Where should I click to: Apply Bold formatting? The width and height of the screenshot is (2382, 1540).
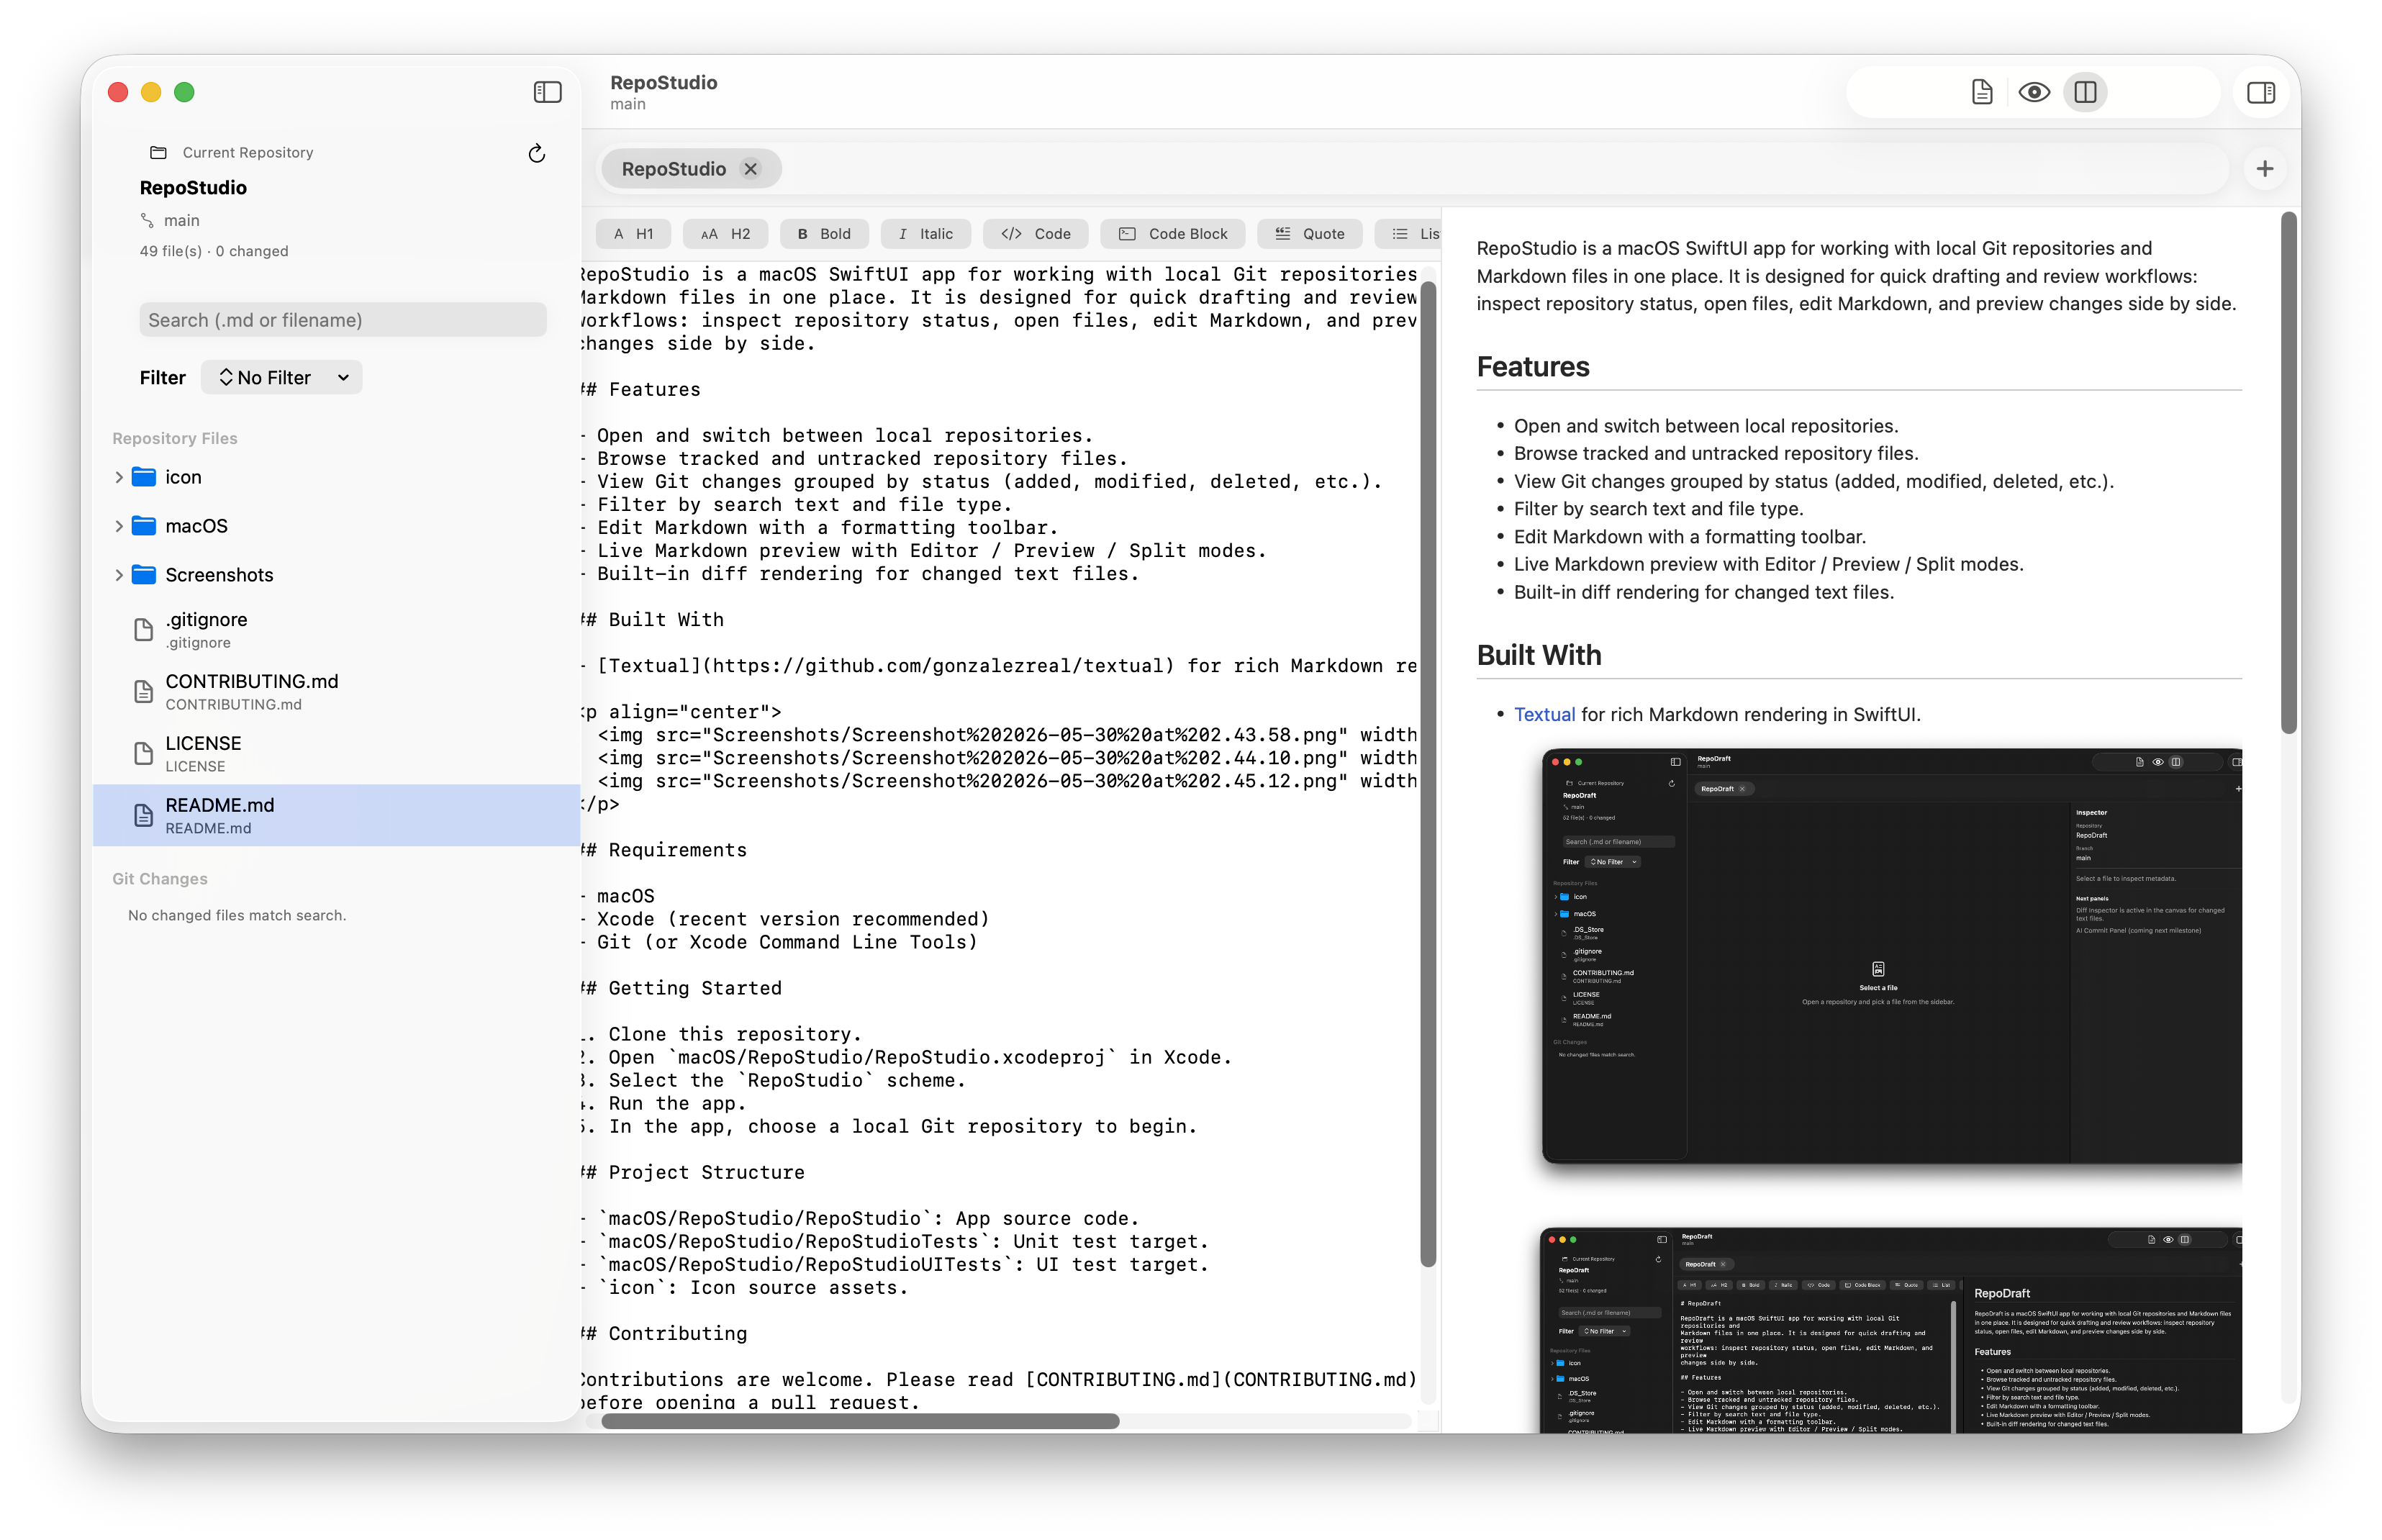click(824, 234)
